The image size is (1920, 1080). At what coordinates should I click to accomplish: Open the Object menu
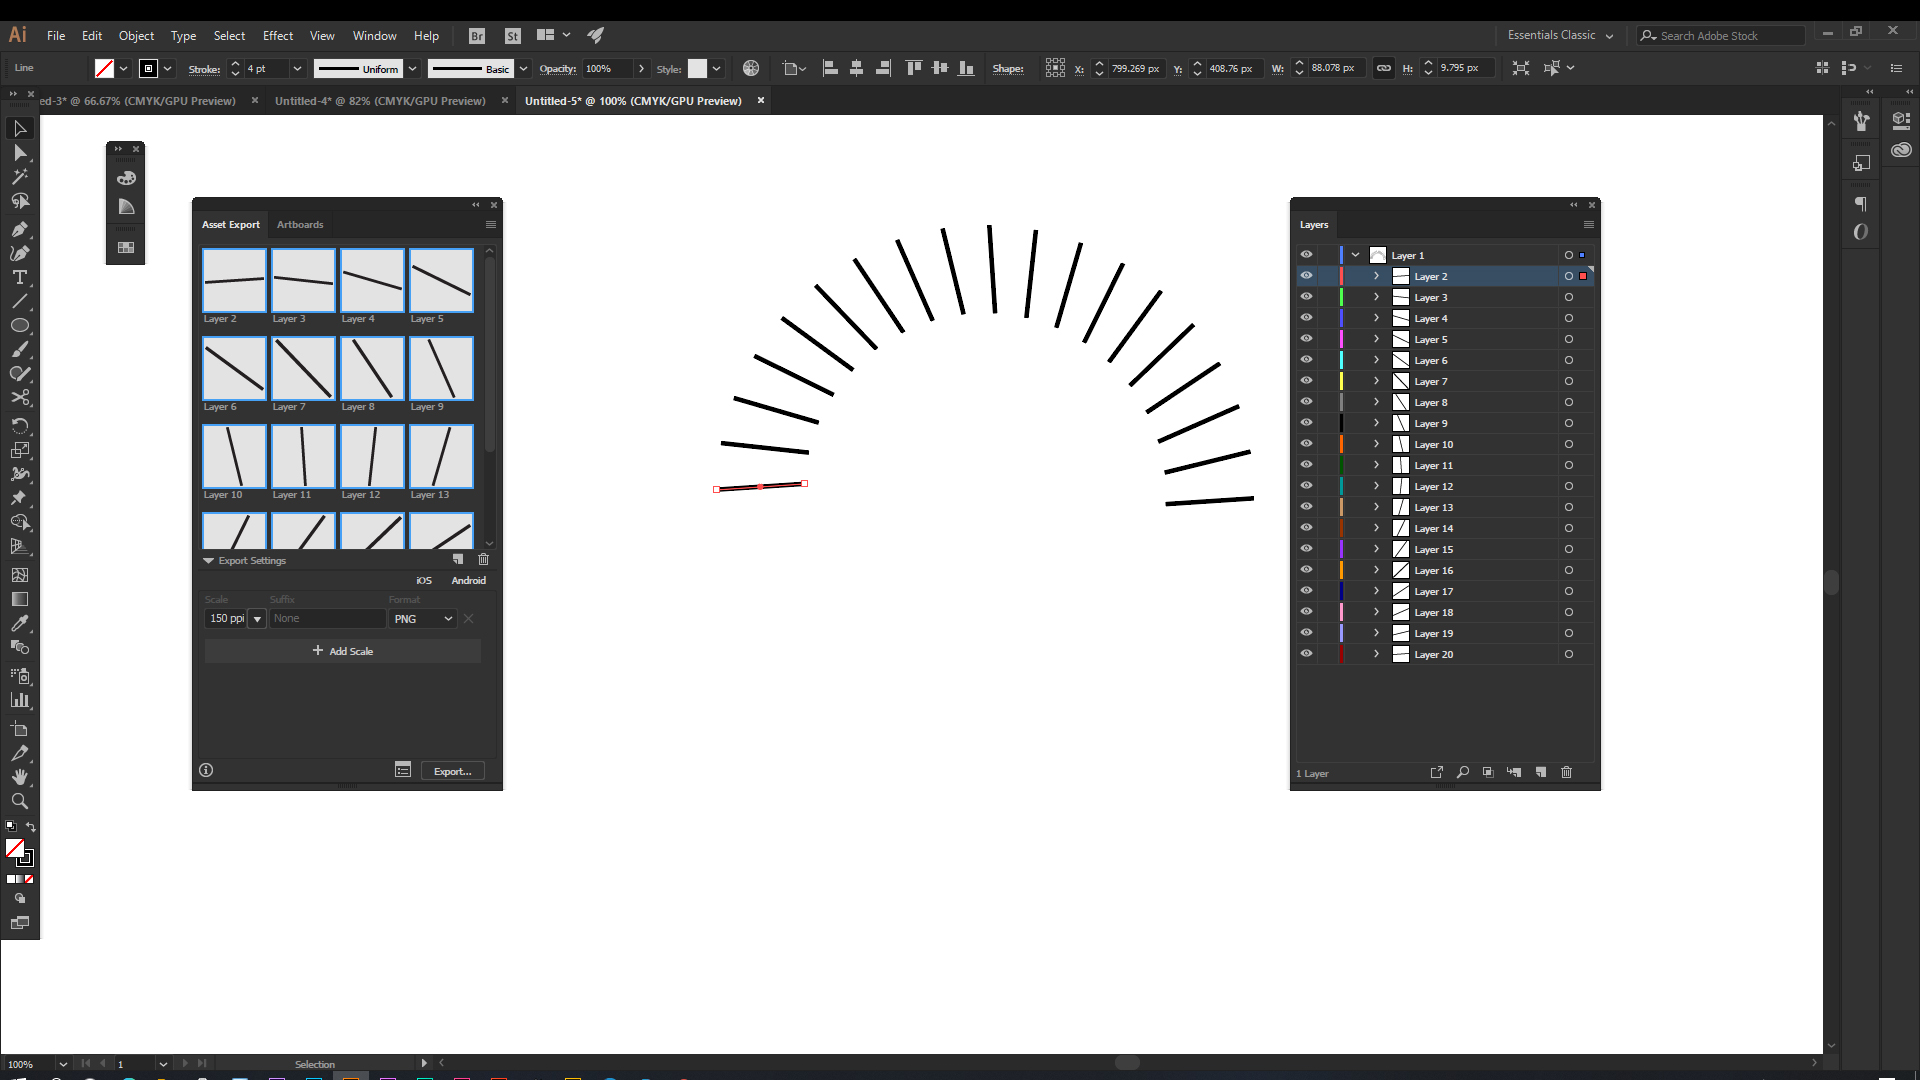136,35
